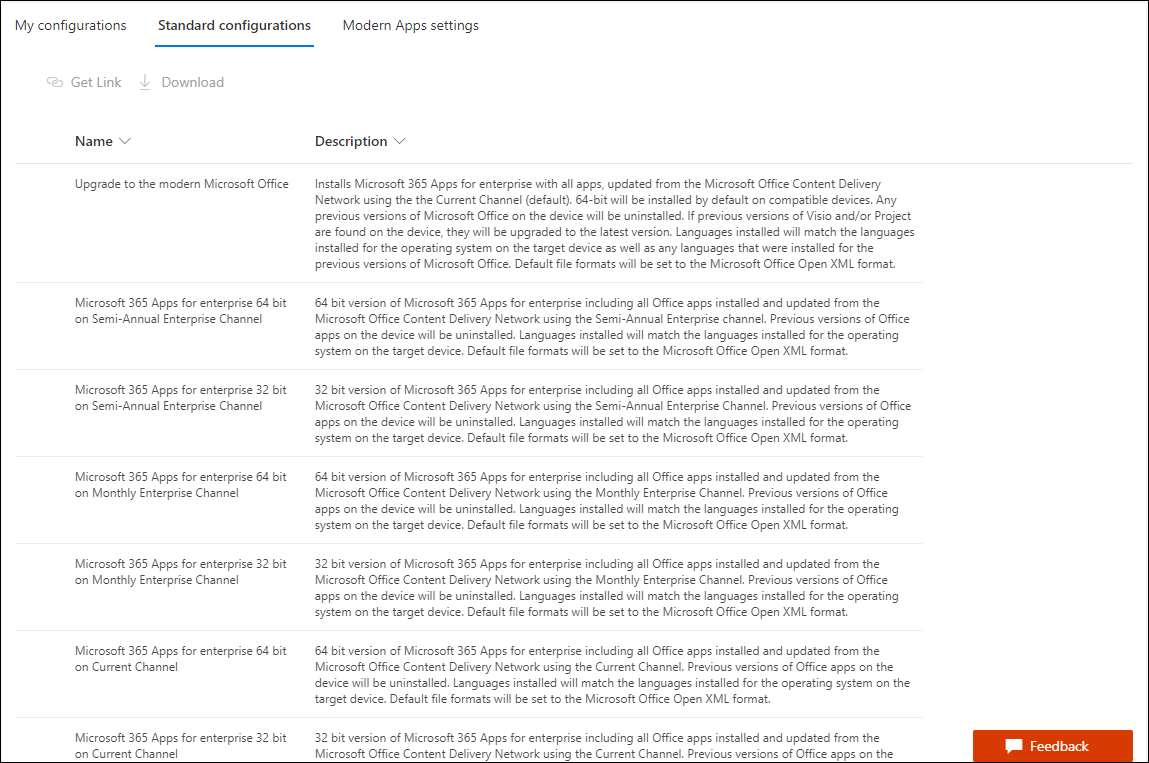This screenshot has width=1149, height=763.
Task: Click the 32 bit Monthly Enterprise description text
Action: (x=607, y=588)
